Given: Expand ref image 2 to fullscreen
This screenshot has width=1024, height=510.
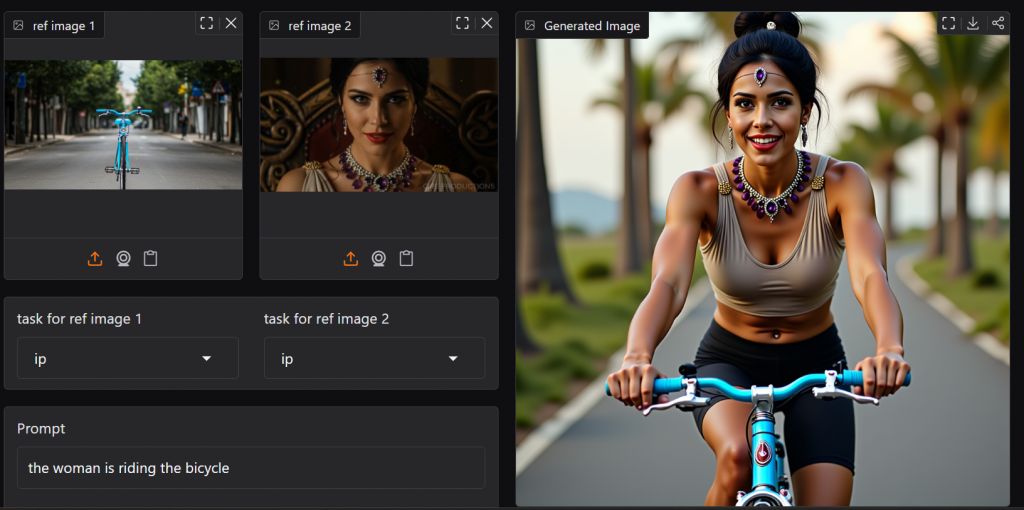Looking at the screenshot, I should [x=462, y=23].
